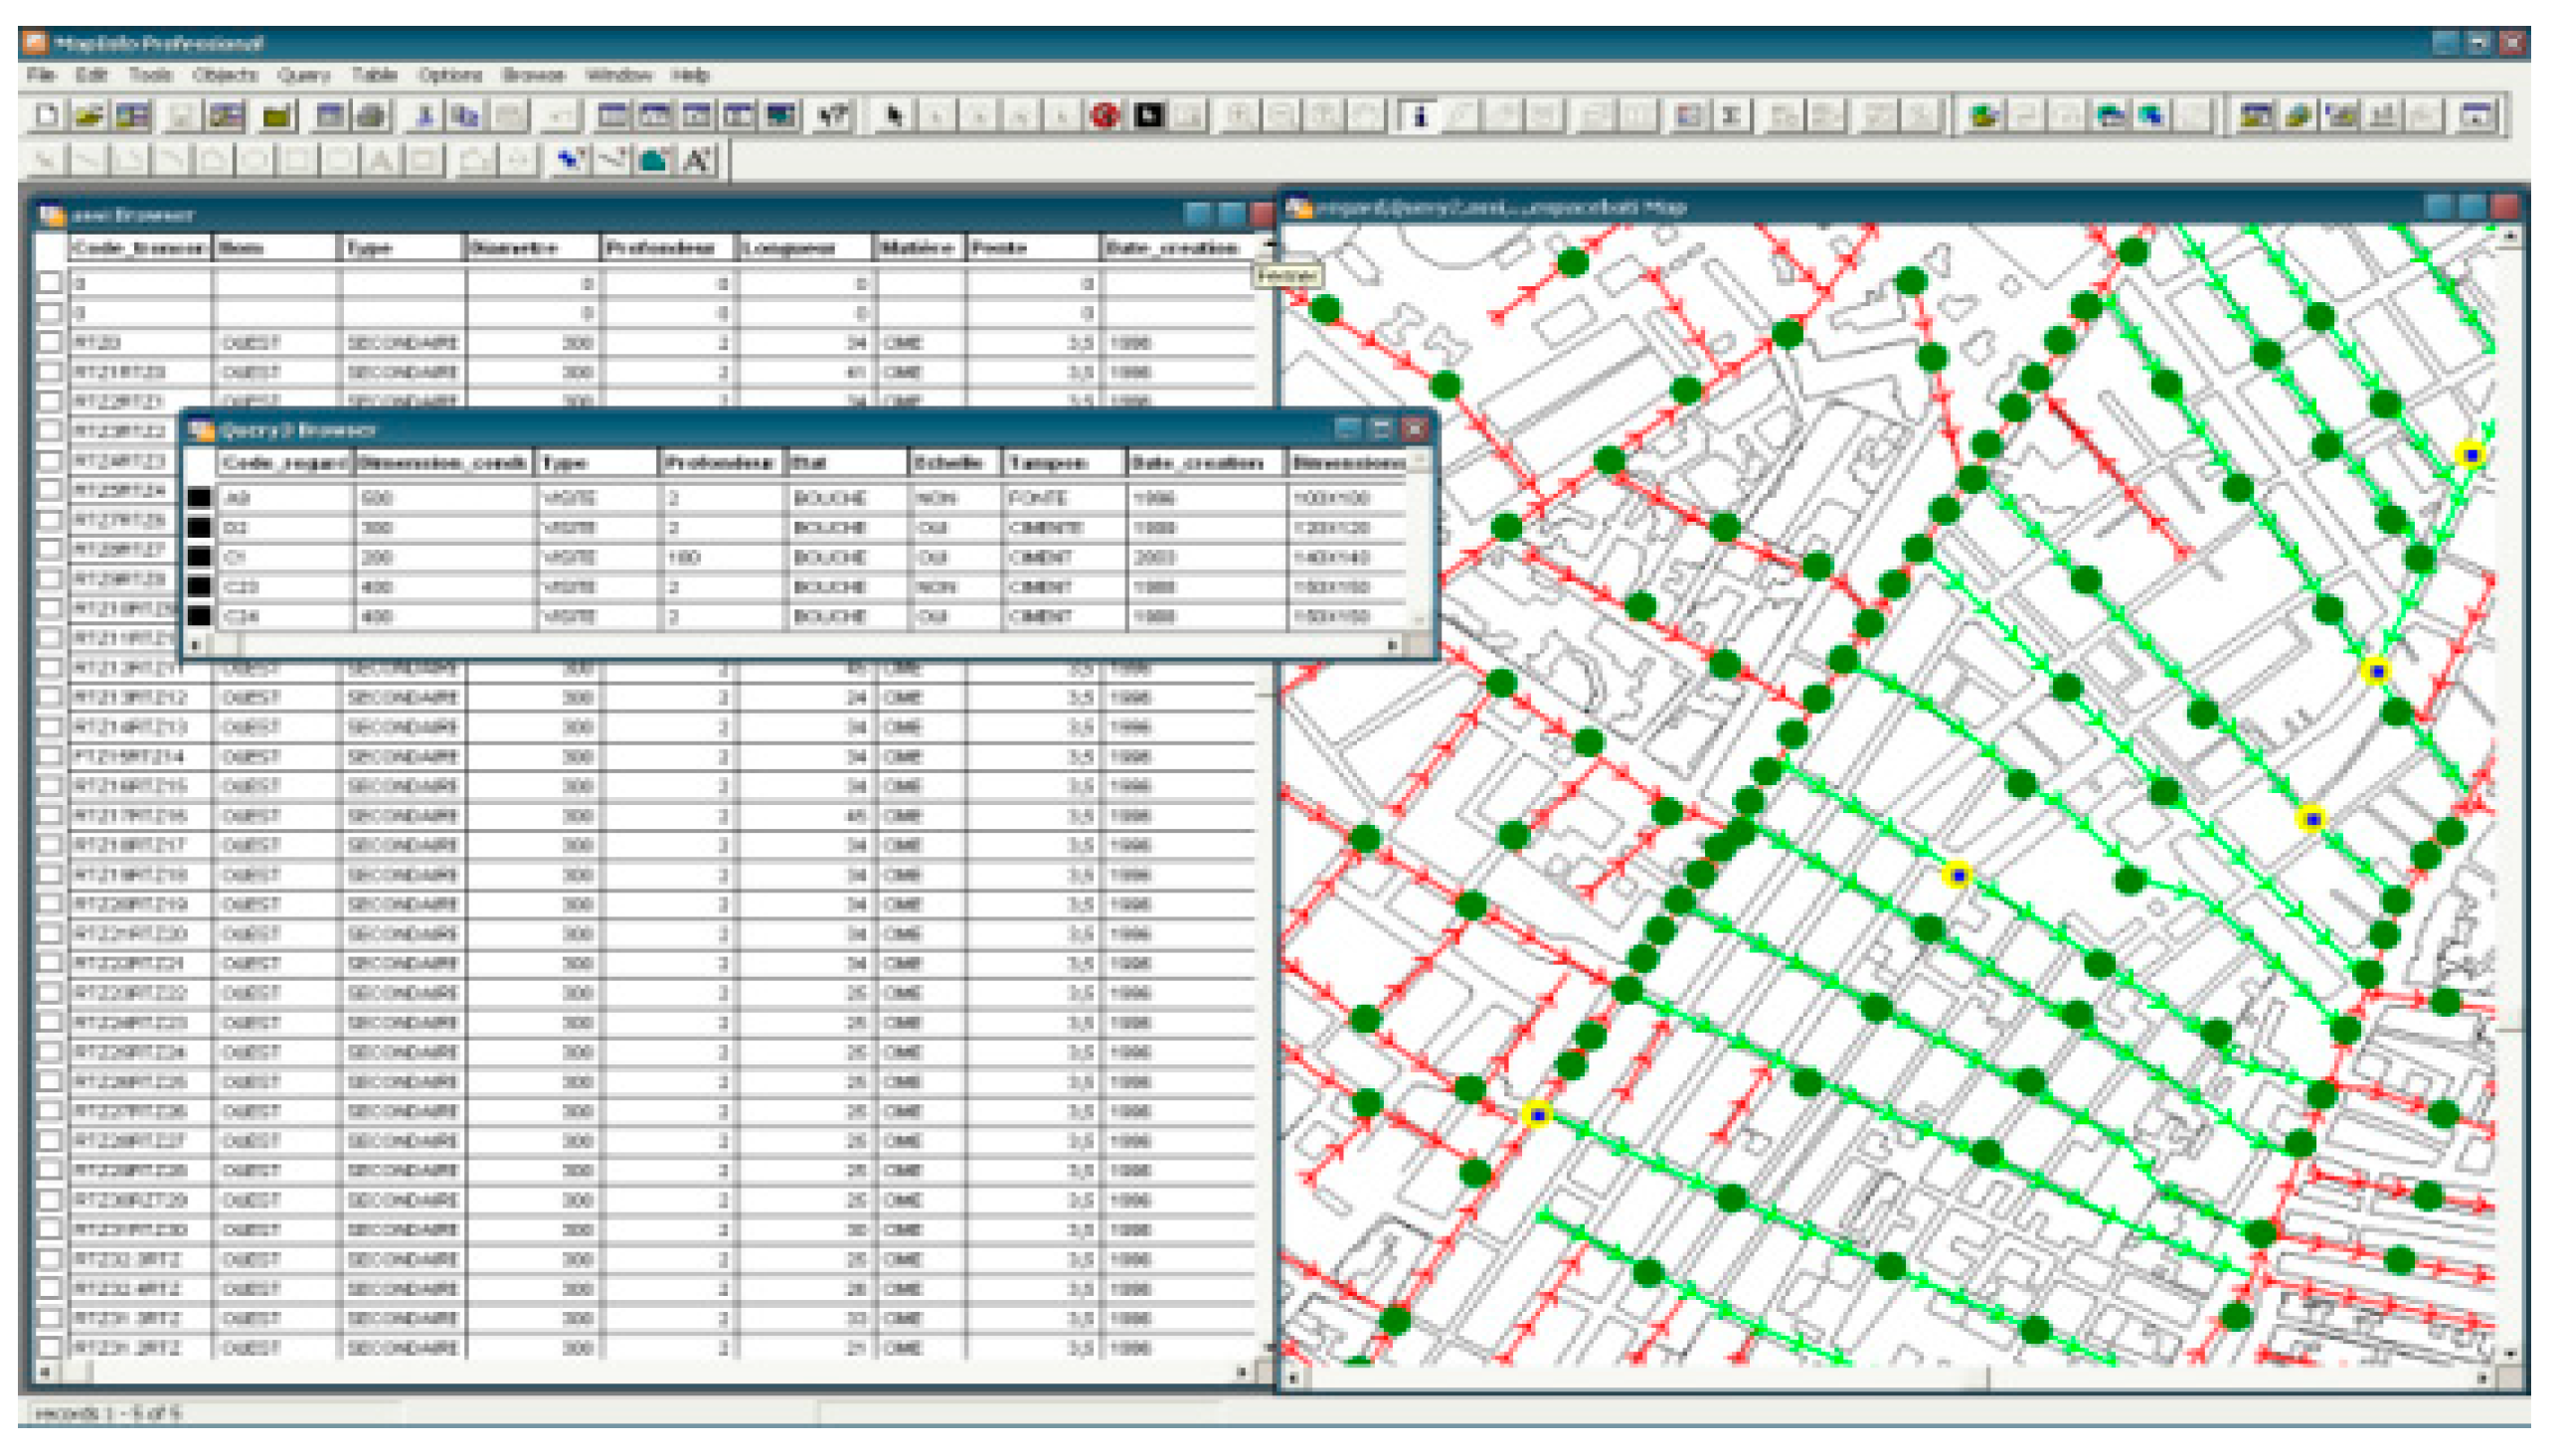The height and width of the screenshot is (1456, 2561).
Task: Click Query3 Browser horizontal scroll-right arrow
Action: tap(1392, 646)
